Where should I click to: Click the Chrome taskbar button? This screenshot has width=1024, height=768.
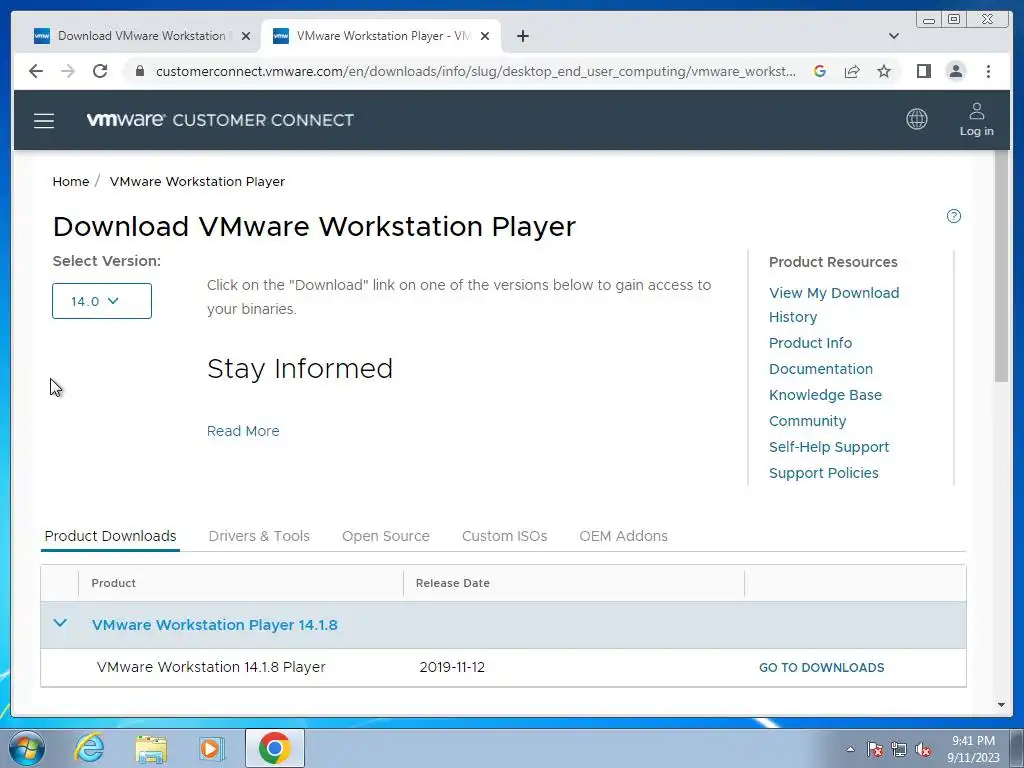tap(274, 748)
